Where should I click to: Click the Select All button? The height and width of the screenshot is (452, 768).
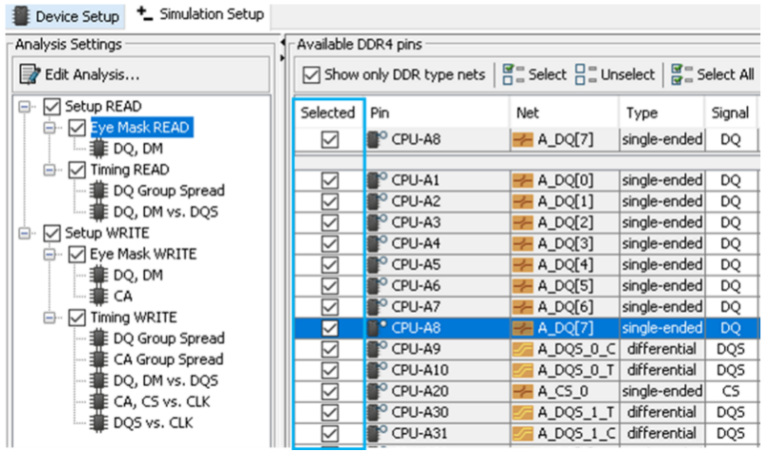[x=712, y=74]
